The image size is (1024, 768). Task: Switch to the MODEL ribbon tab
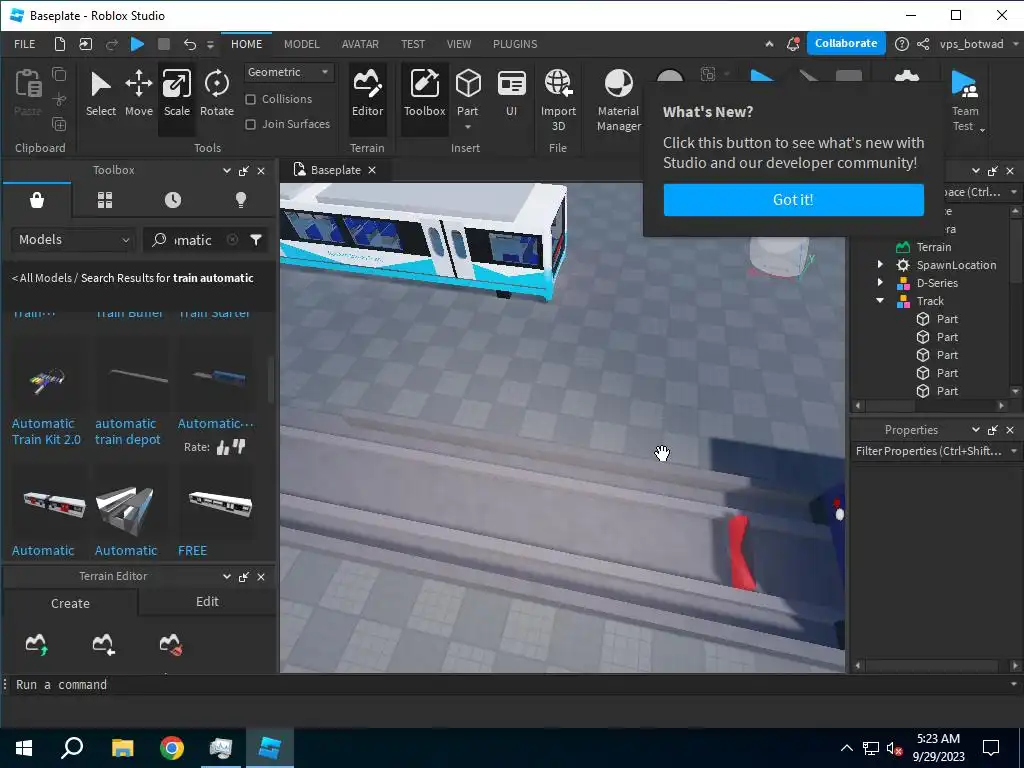[302, 44]
